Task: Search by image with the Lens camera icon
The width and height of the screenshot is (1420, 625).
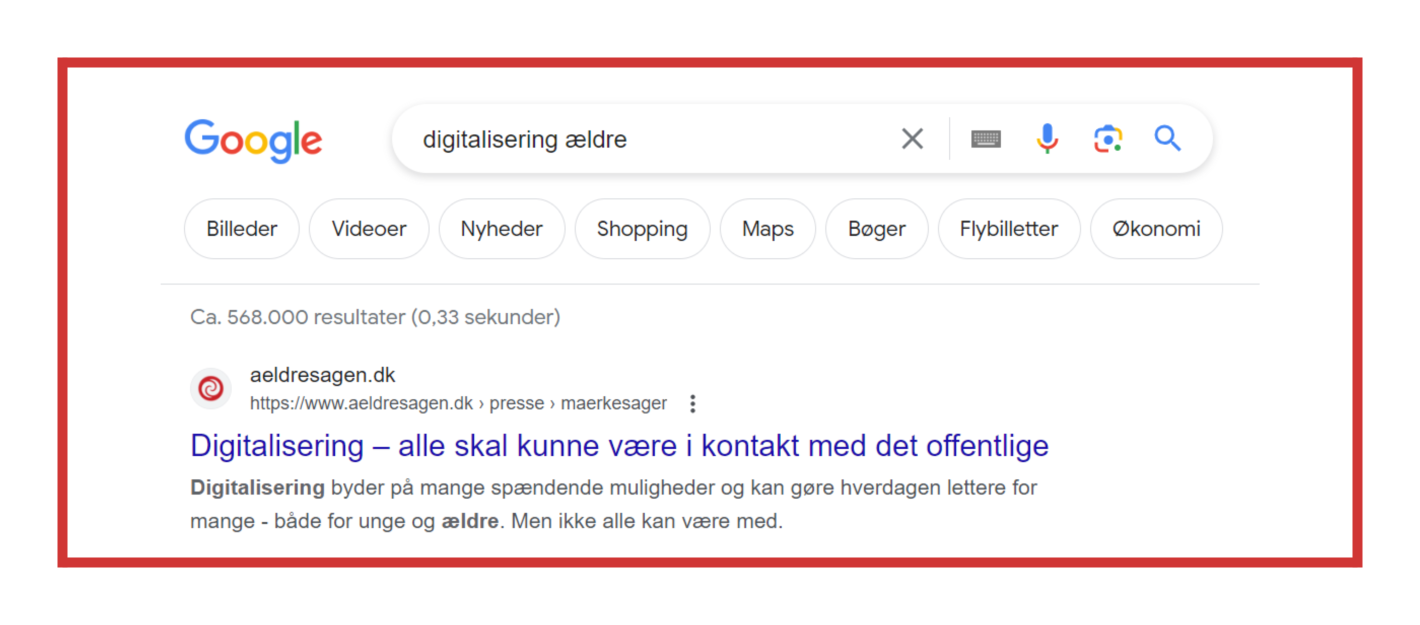Action: tap(1108, 139)
